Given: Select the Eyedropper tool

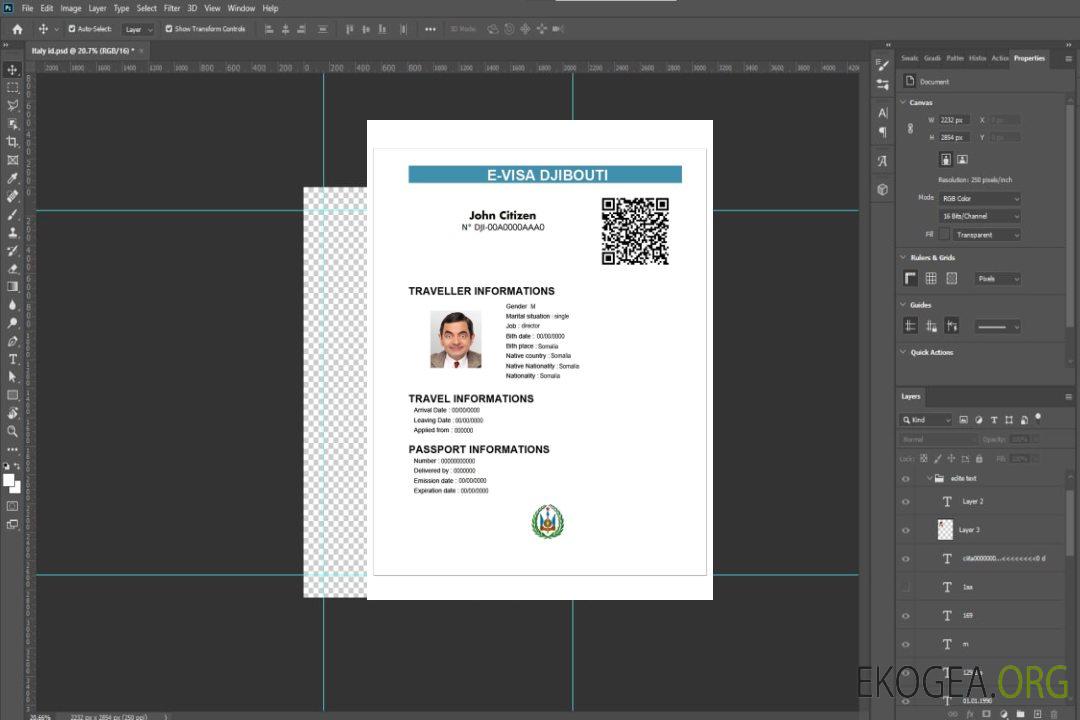Looking at the screenshot, I should pyautogui.click(x=12, y=178).
